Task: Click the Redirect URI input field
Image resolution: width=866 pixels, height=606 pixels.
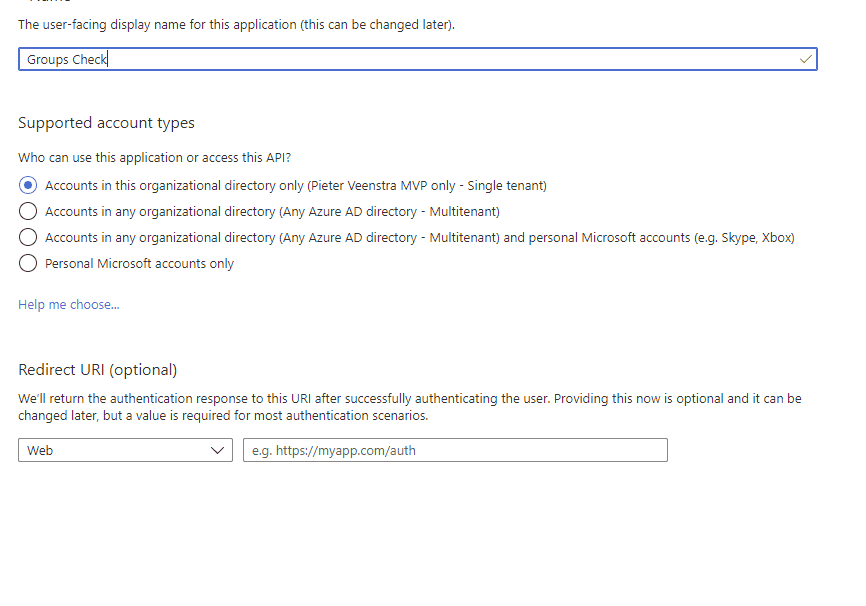Action: coord(455,450)
